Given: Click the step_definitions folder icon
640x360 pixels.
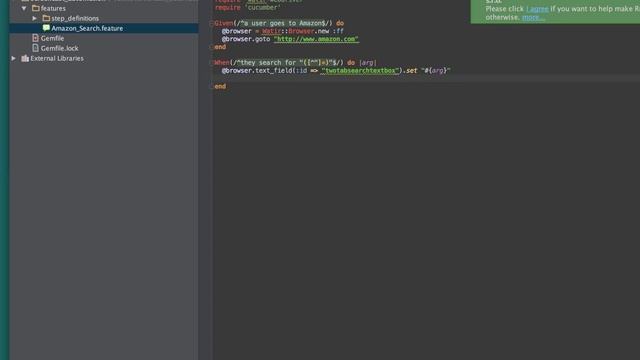Looking at the screenshot, I should tap(46, 18).
